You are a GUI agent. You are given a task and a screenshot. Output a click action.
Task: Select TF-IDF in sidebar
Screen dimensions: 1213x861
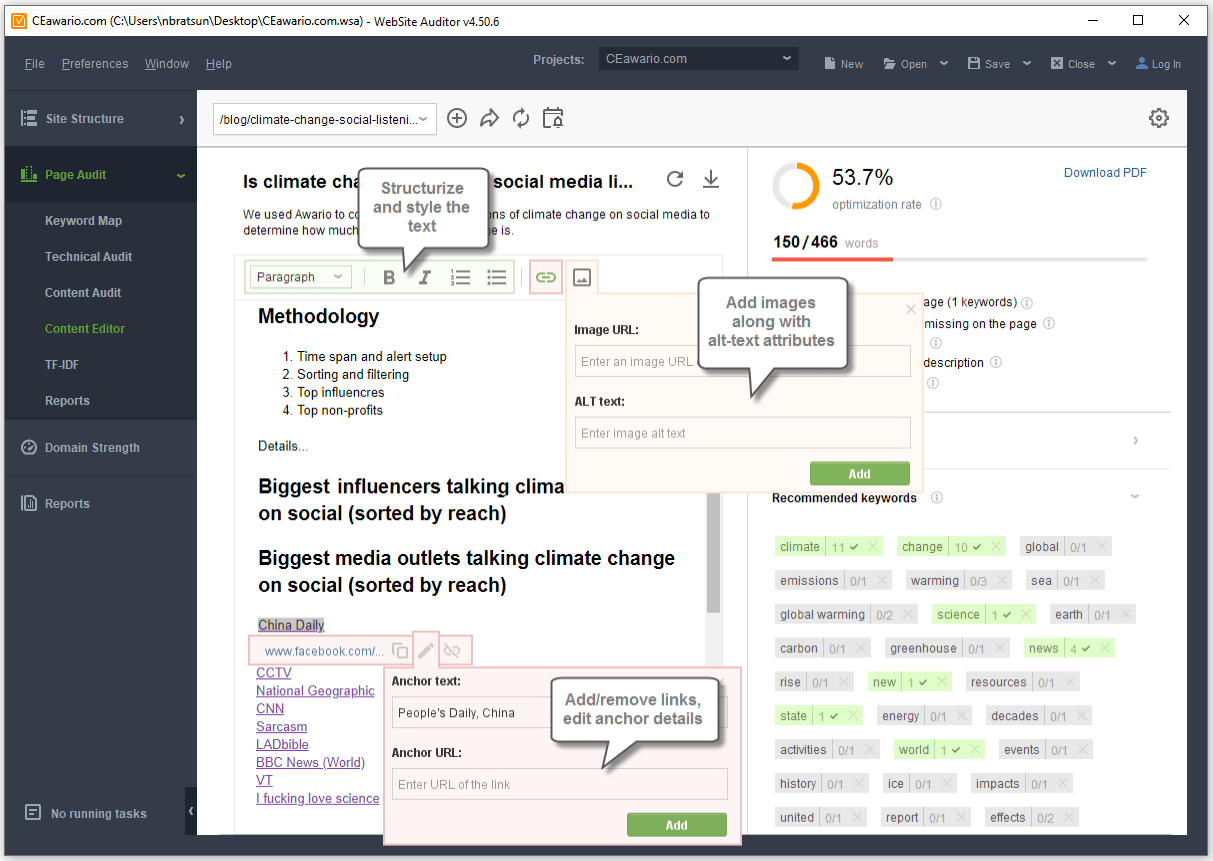pyautogui.click(x=62, y=365)
